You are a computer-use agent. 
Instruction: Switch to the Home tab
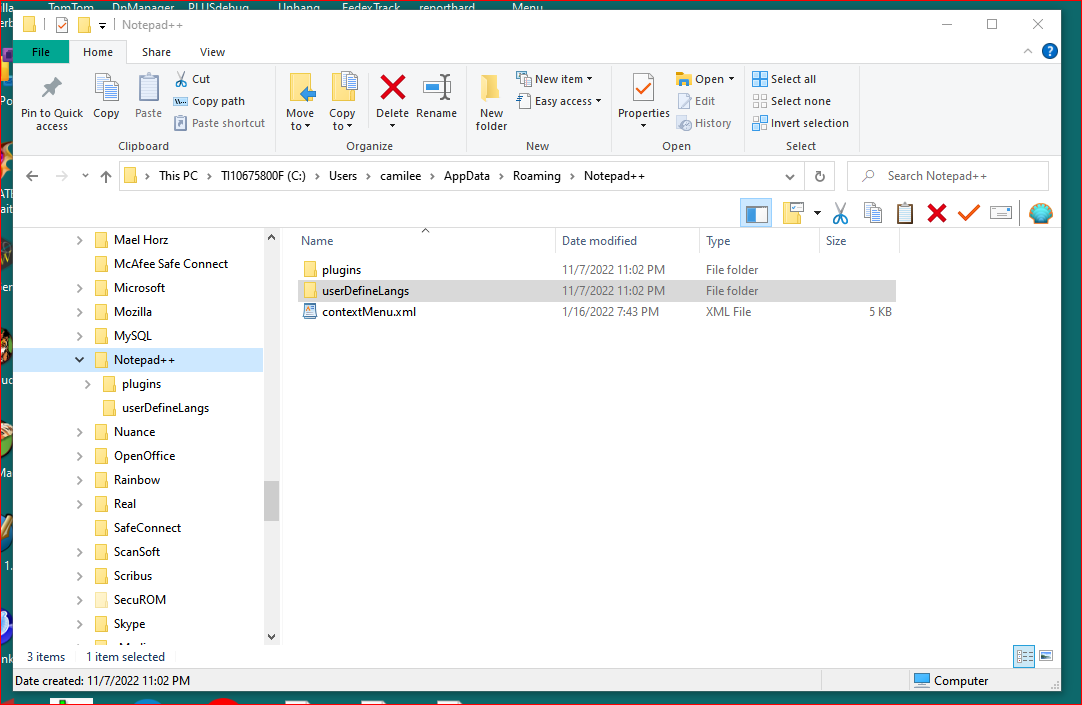(x=98, y=52)
